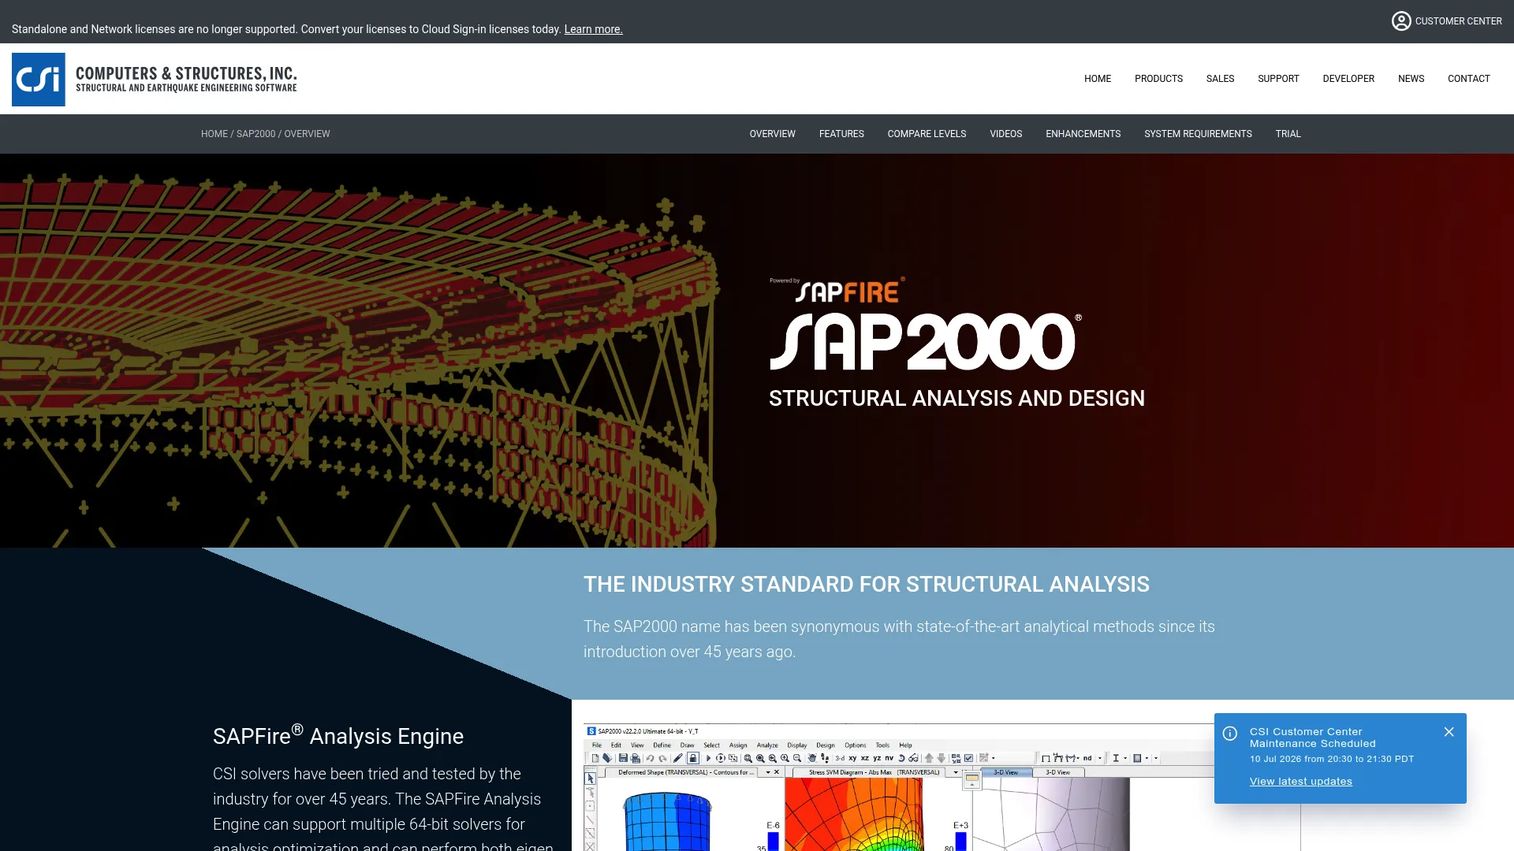Open the Customer Center account icon

click(1401, 21)
